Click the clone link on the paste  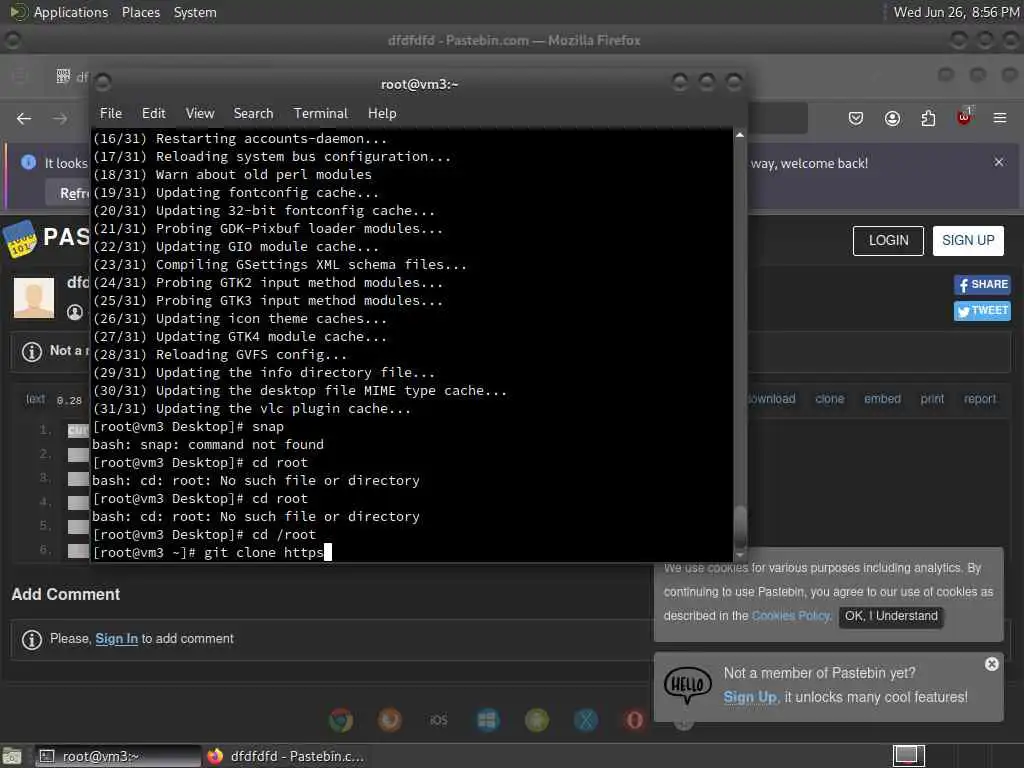[x=829, y=398]
